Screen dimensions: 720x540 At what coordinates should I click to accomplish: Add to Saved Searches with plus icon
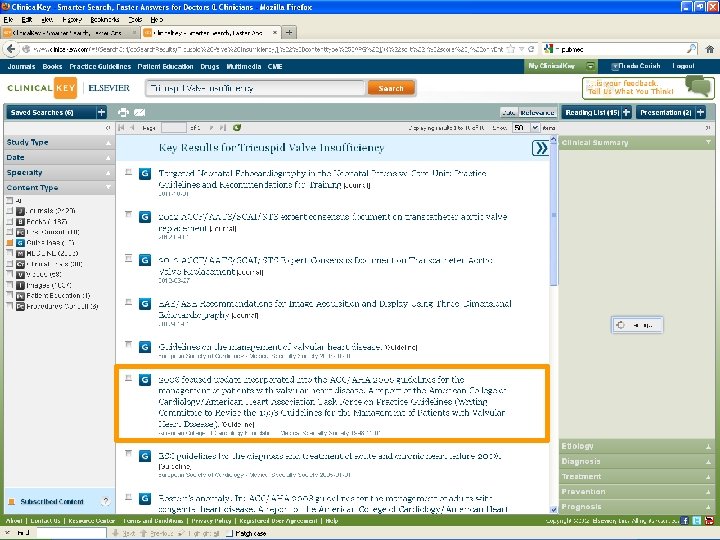tap(101, 112)
